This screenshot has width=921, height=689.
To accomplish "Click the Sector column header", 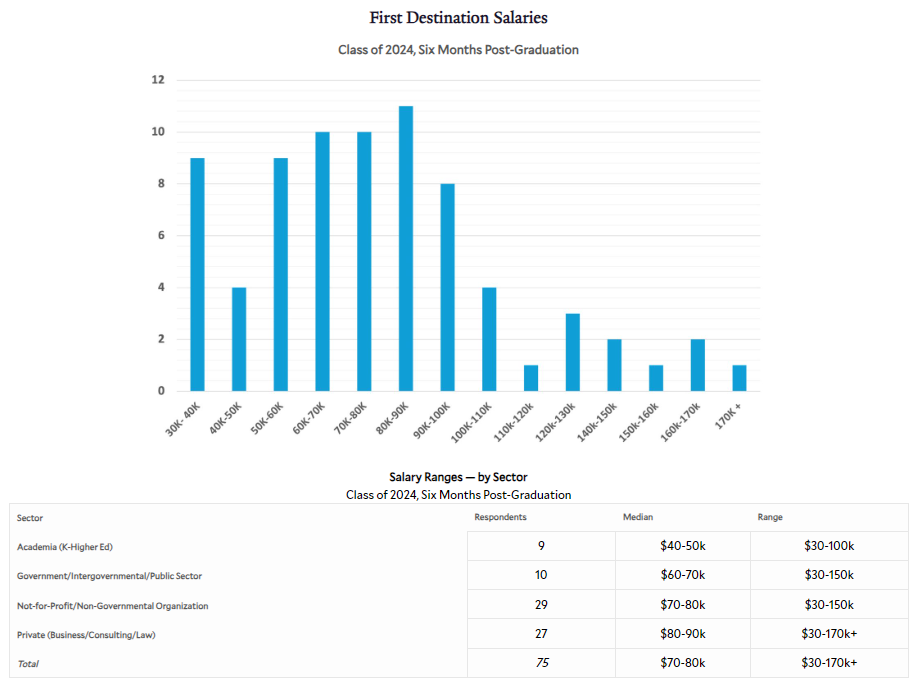I will (30, 517).
